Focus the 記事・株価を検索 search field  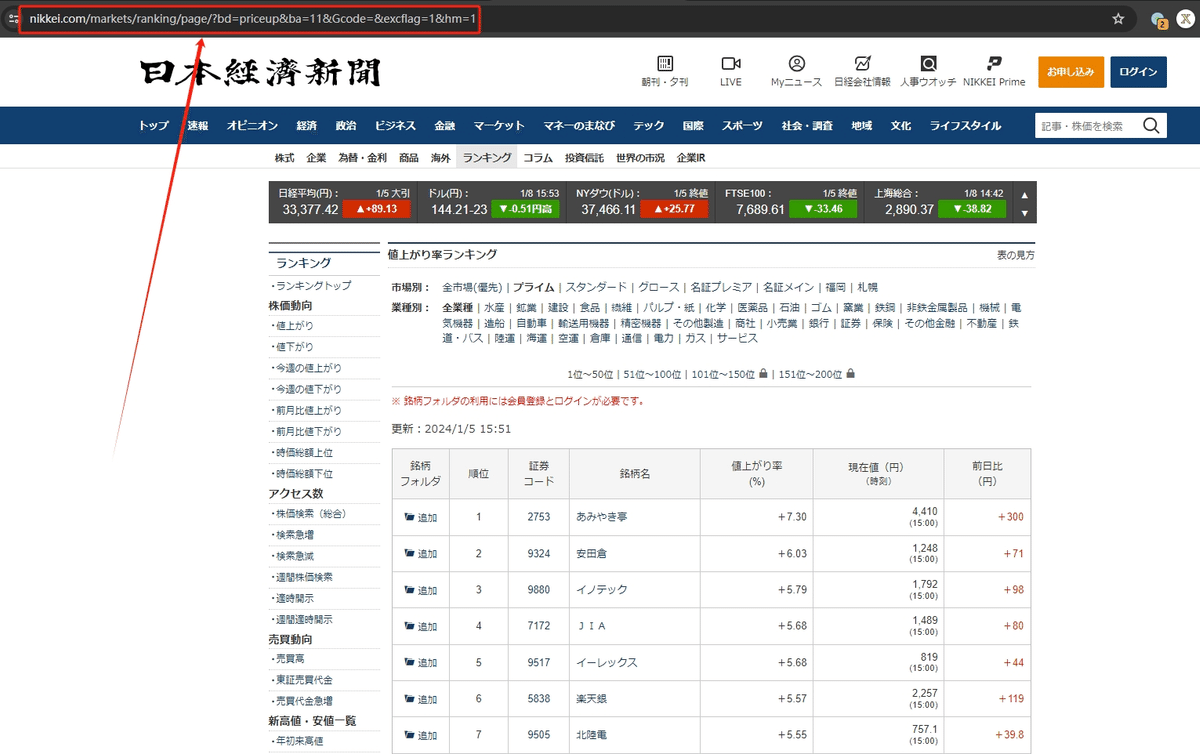(x=1088, y=125)
